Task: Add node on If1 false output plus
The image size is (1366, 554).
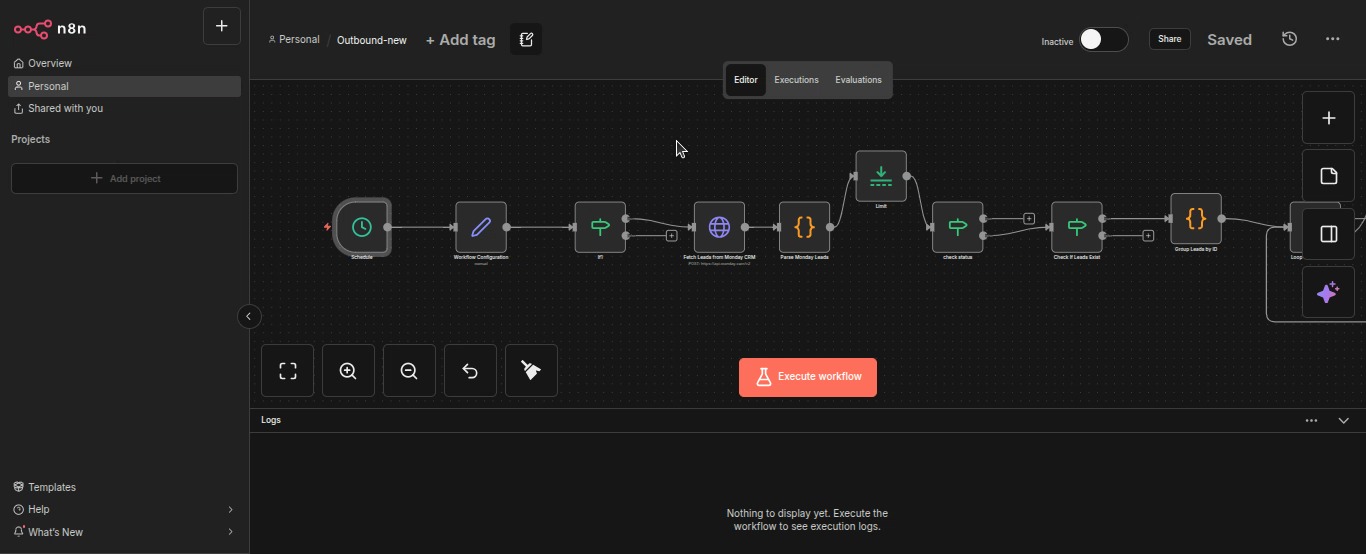Action: point(671,236)
